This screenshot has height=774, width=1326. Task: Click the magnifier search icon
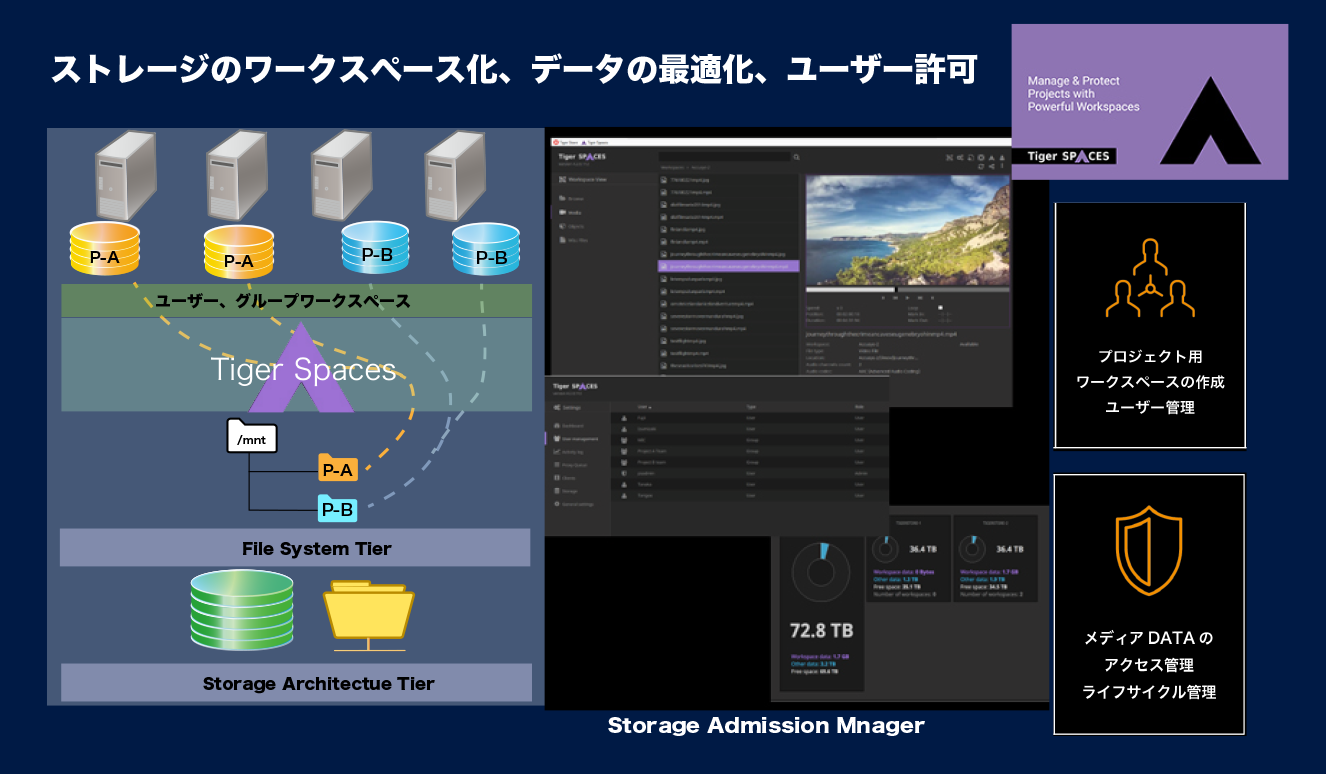click(x=796, y=157)
